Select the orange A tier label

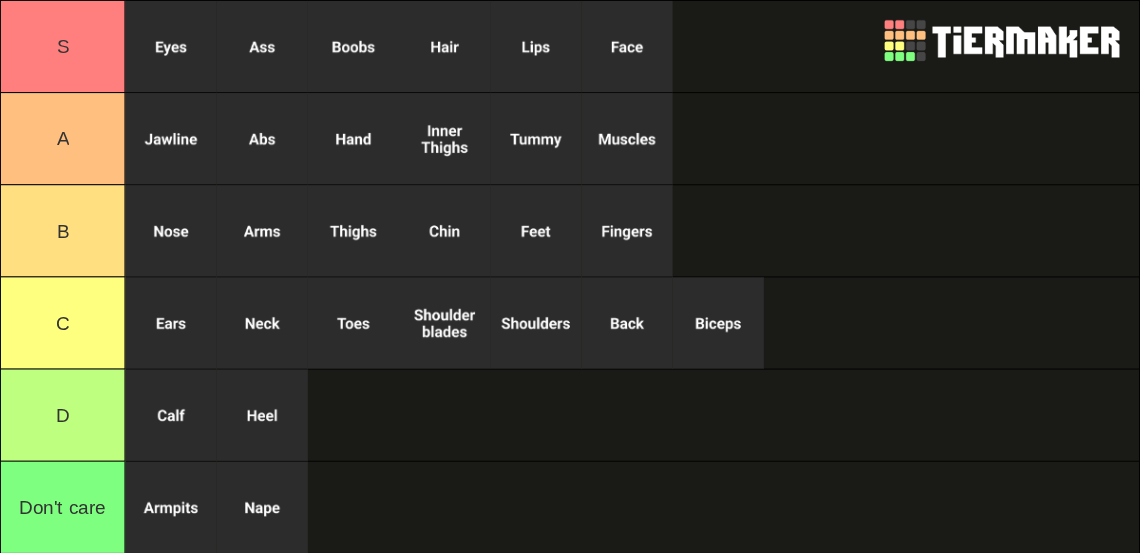[63, 139]
